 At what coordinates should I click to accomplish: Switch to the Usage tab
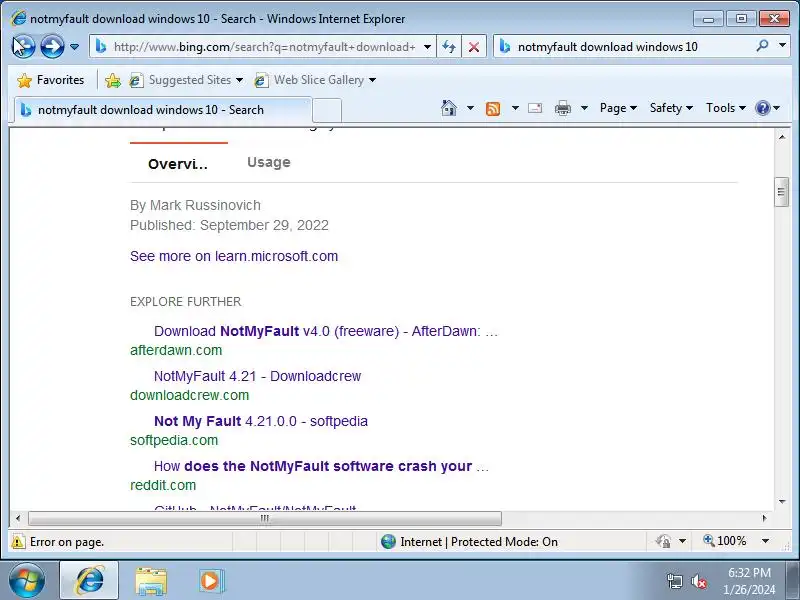click(269, 162)
